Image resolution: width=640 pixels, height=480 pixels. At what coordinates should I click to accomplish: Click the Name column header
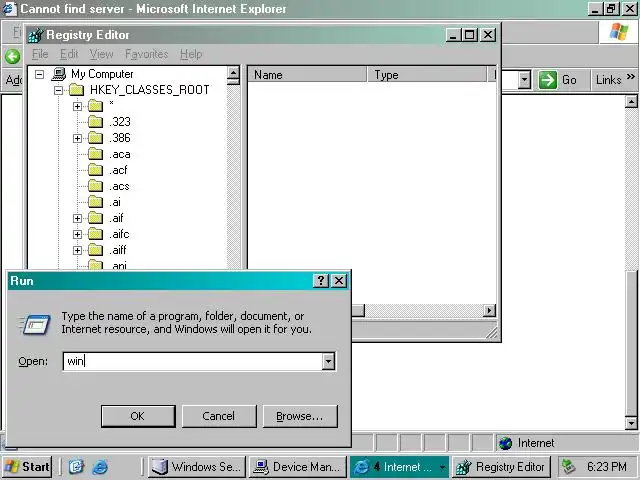click(307, 75)
